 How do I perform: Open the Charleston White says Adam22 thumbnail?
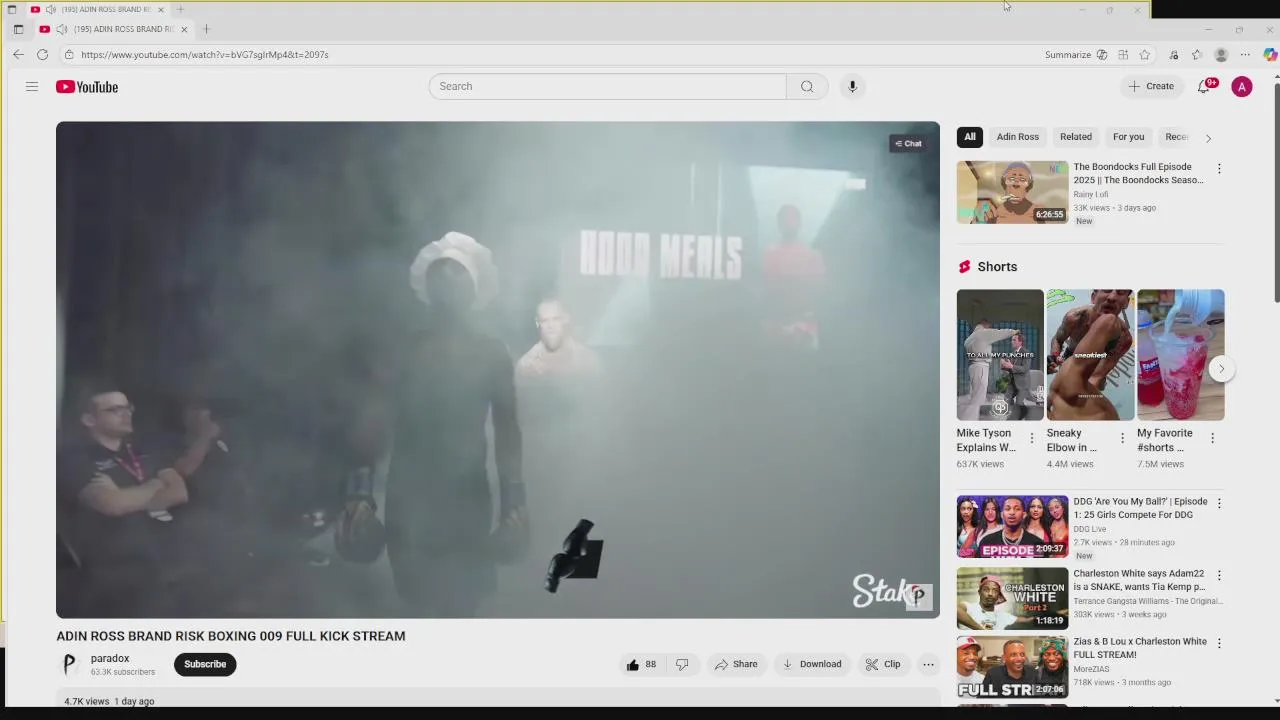(1012, 598)
